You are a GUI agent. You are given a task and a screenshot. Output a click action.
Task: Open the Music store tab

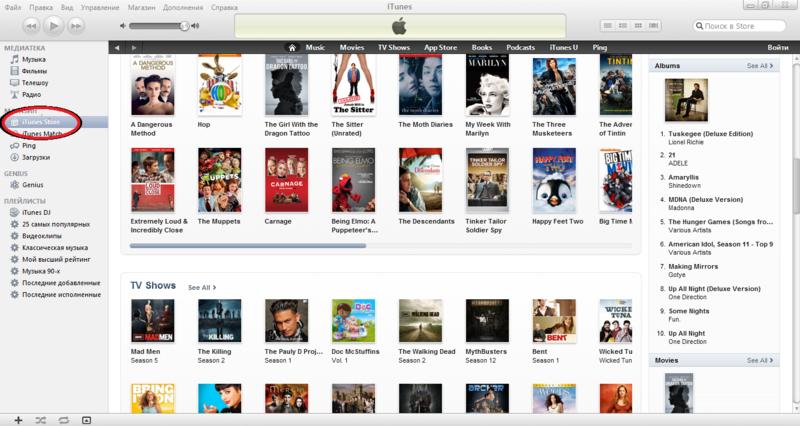pyautogui.click(x=315, y=47)
